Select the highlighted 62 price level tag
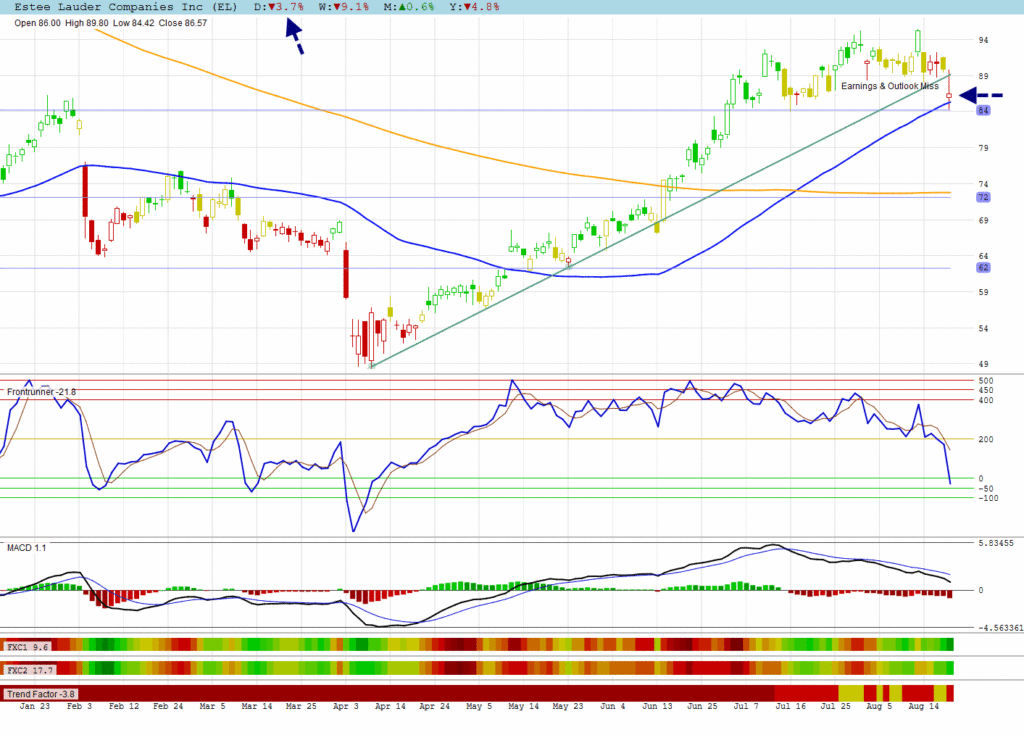The image size is (1024, 735). point(984,268)
